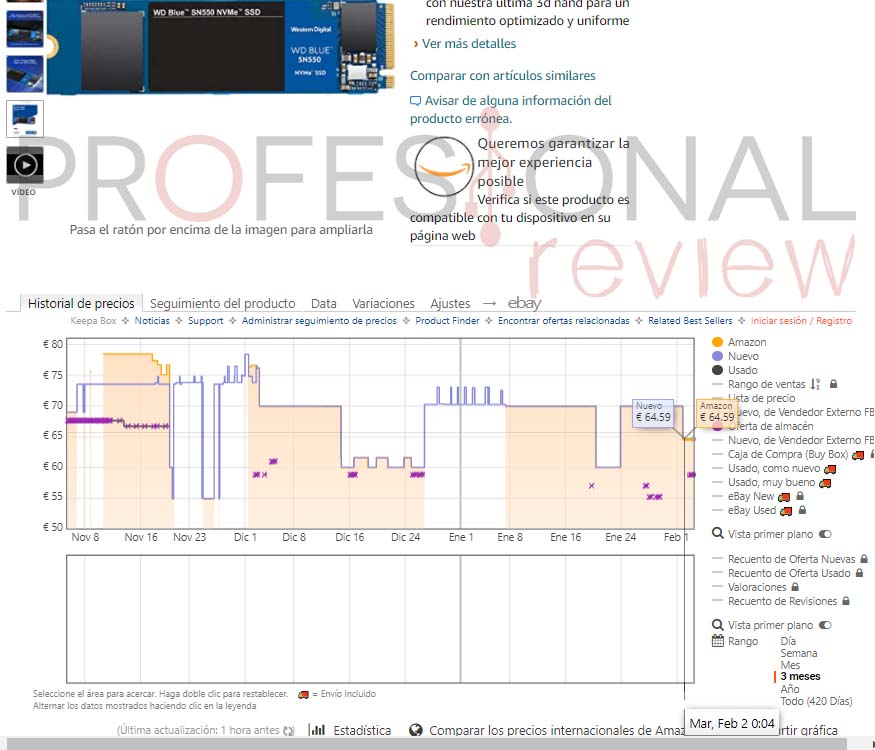Viewport: 875px width, 750px height.
Task: Click the Rango calendar icon
Action: point(718,641)
